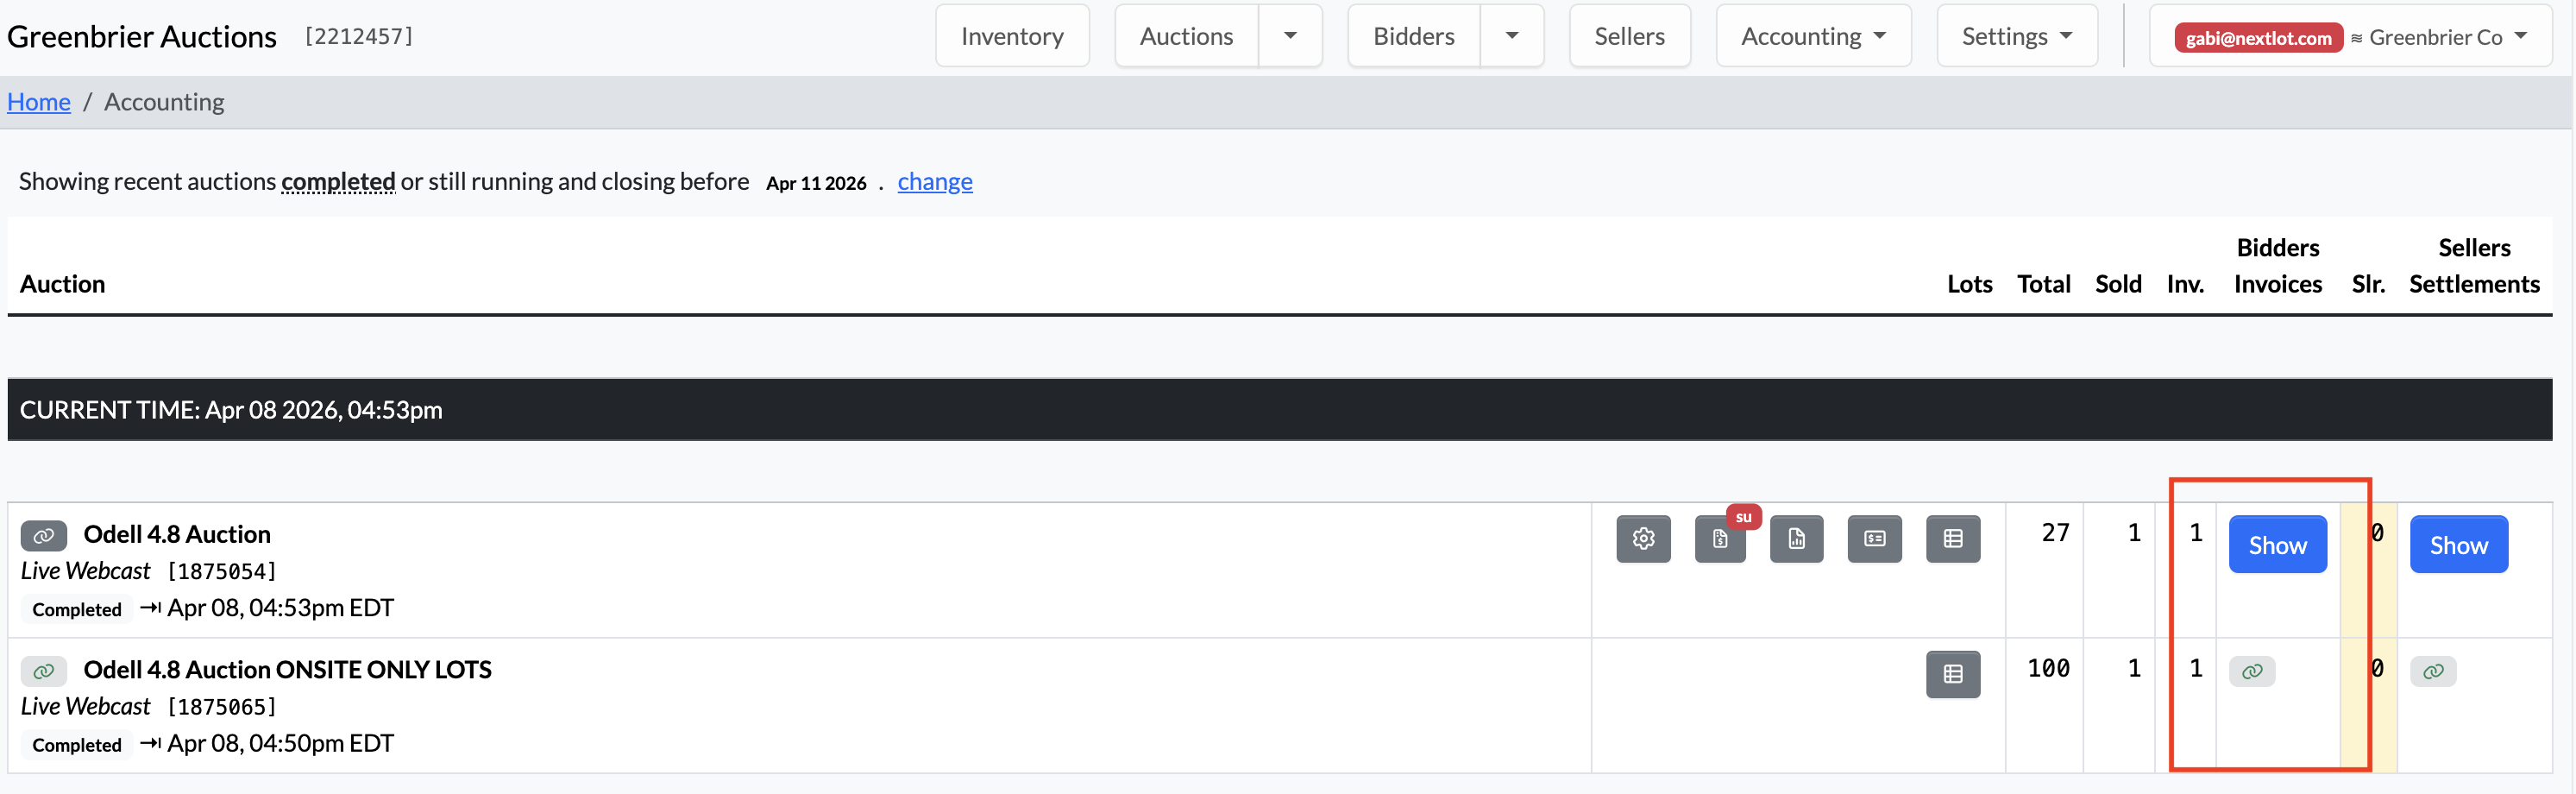Screen dimensions: 2576x794
Task: Open the Accounting dropdown menu
Action: click(1813, 36)
